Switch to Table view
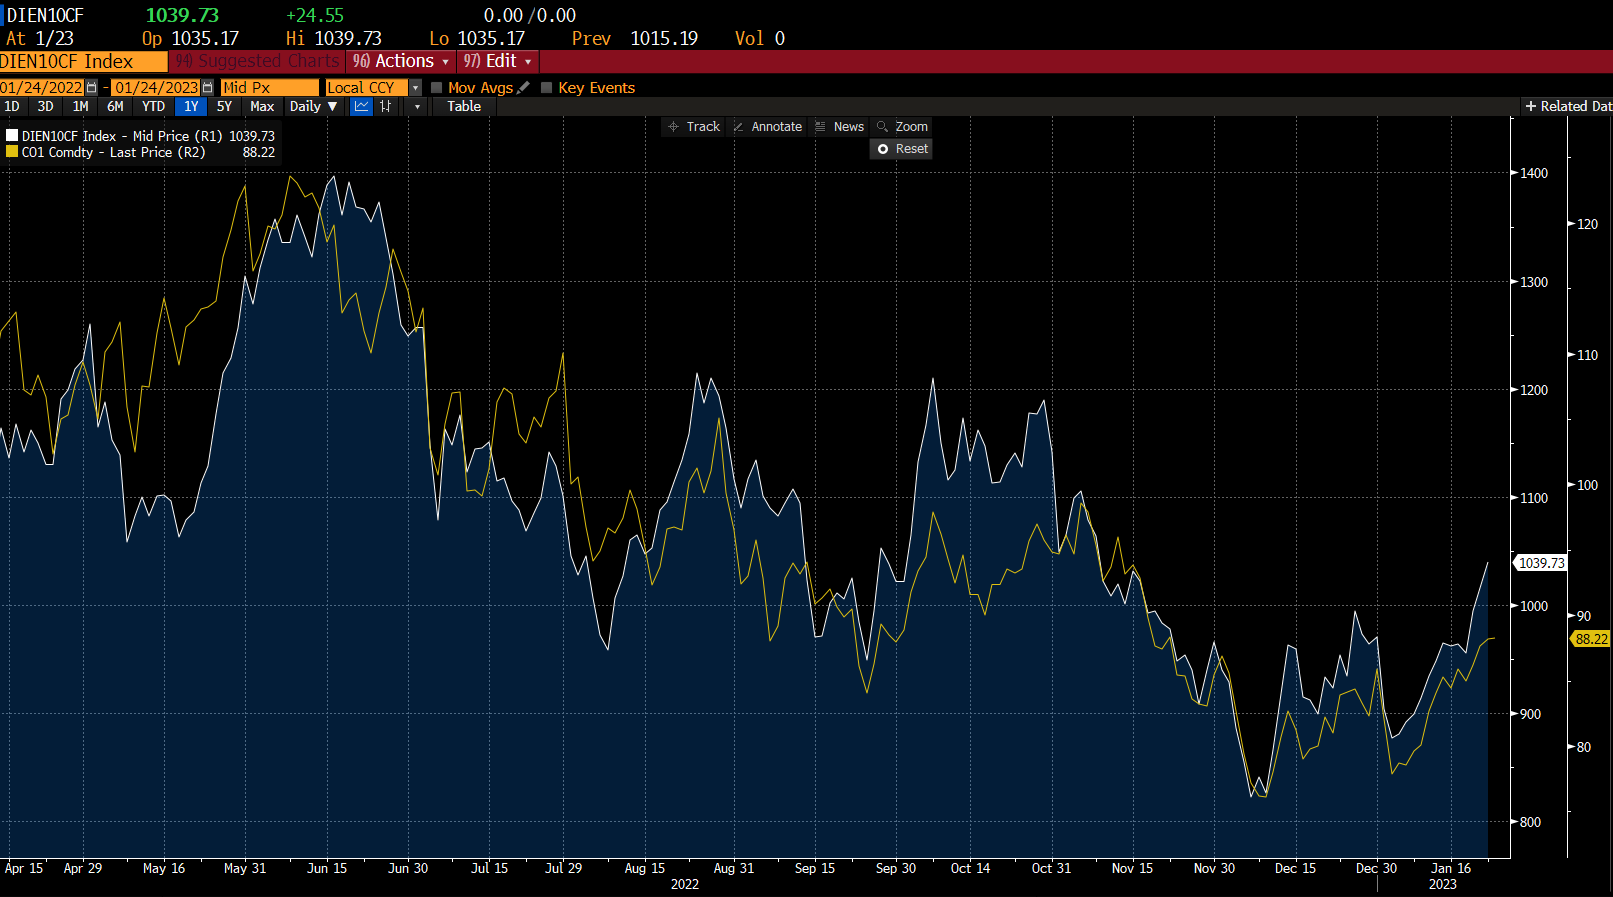The height and width of the screenshot is (897, 1613). coord(464,106)
